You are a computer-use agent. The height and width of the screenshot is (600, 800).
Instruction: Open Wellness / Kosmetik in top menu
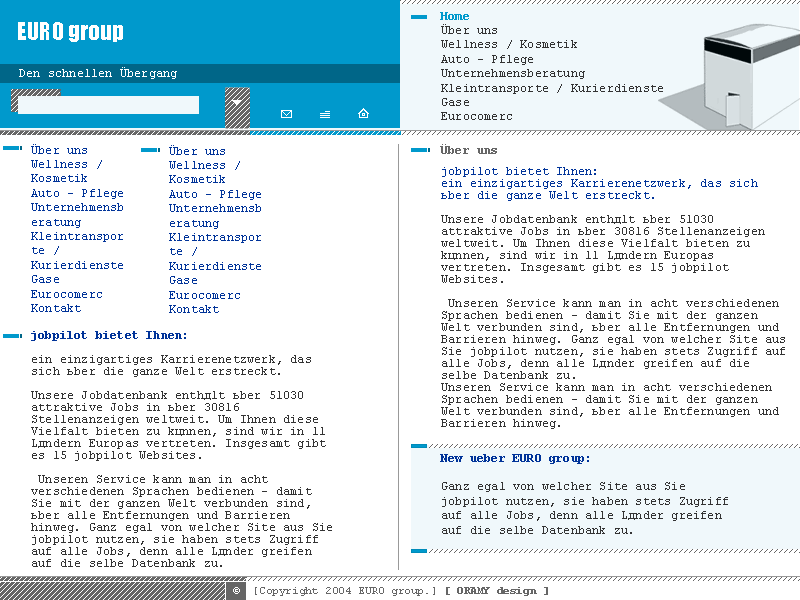point(509,44)
